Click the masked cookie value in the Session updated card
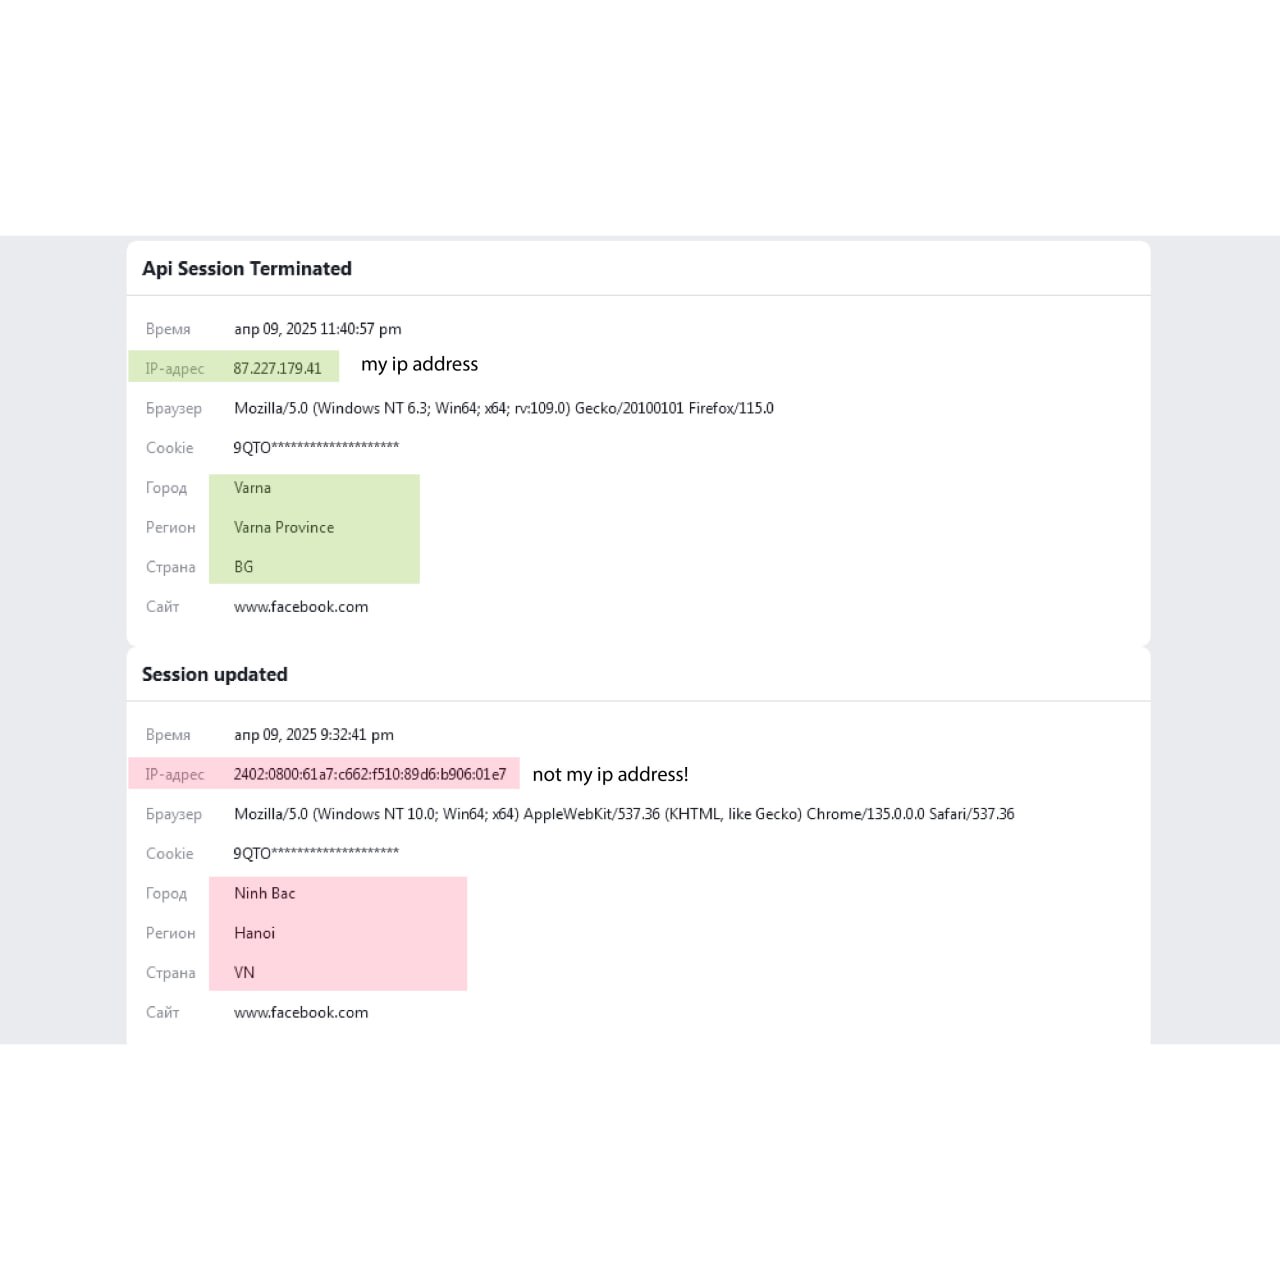1280x1280 pixels. click(x=316, y=853)
